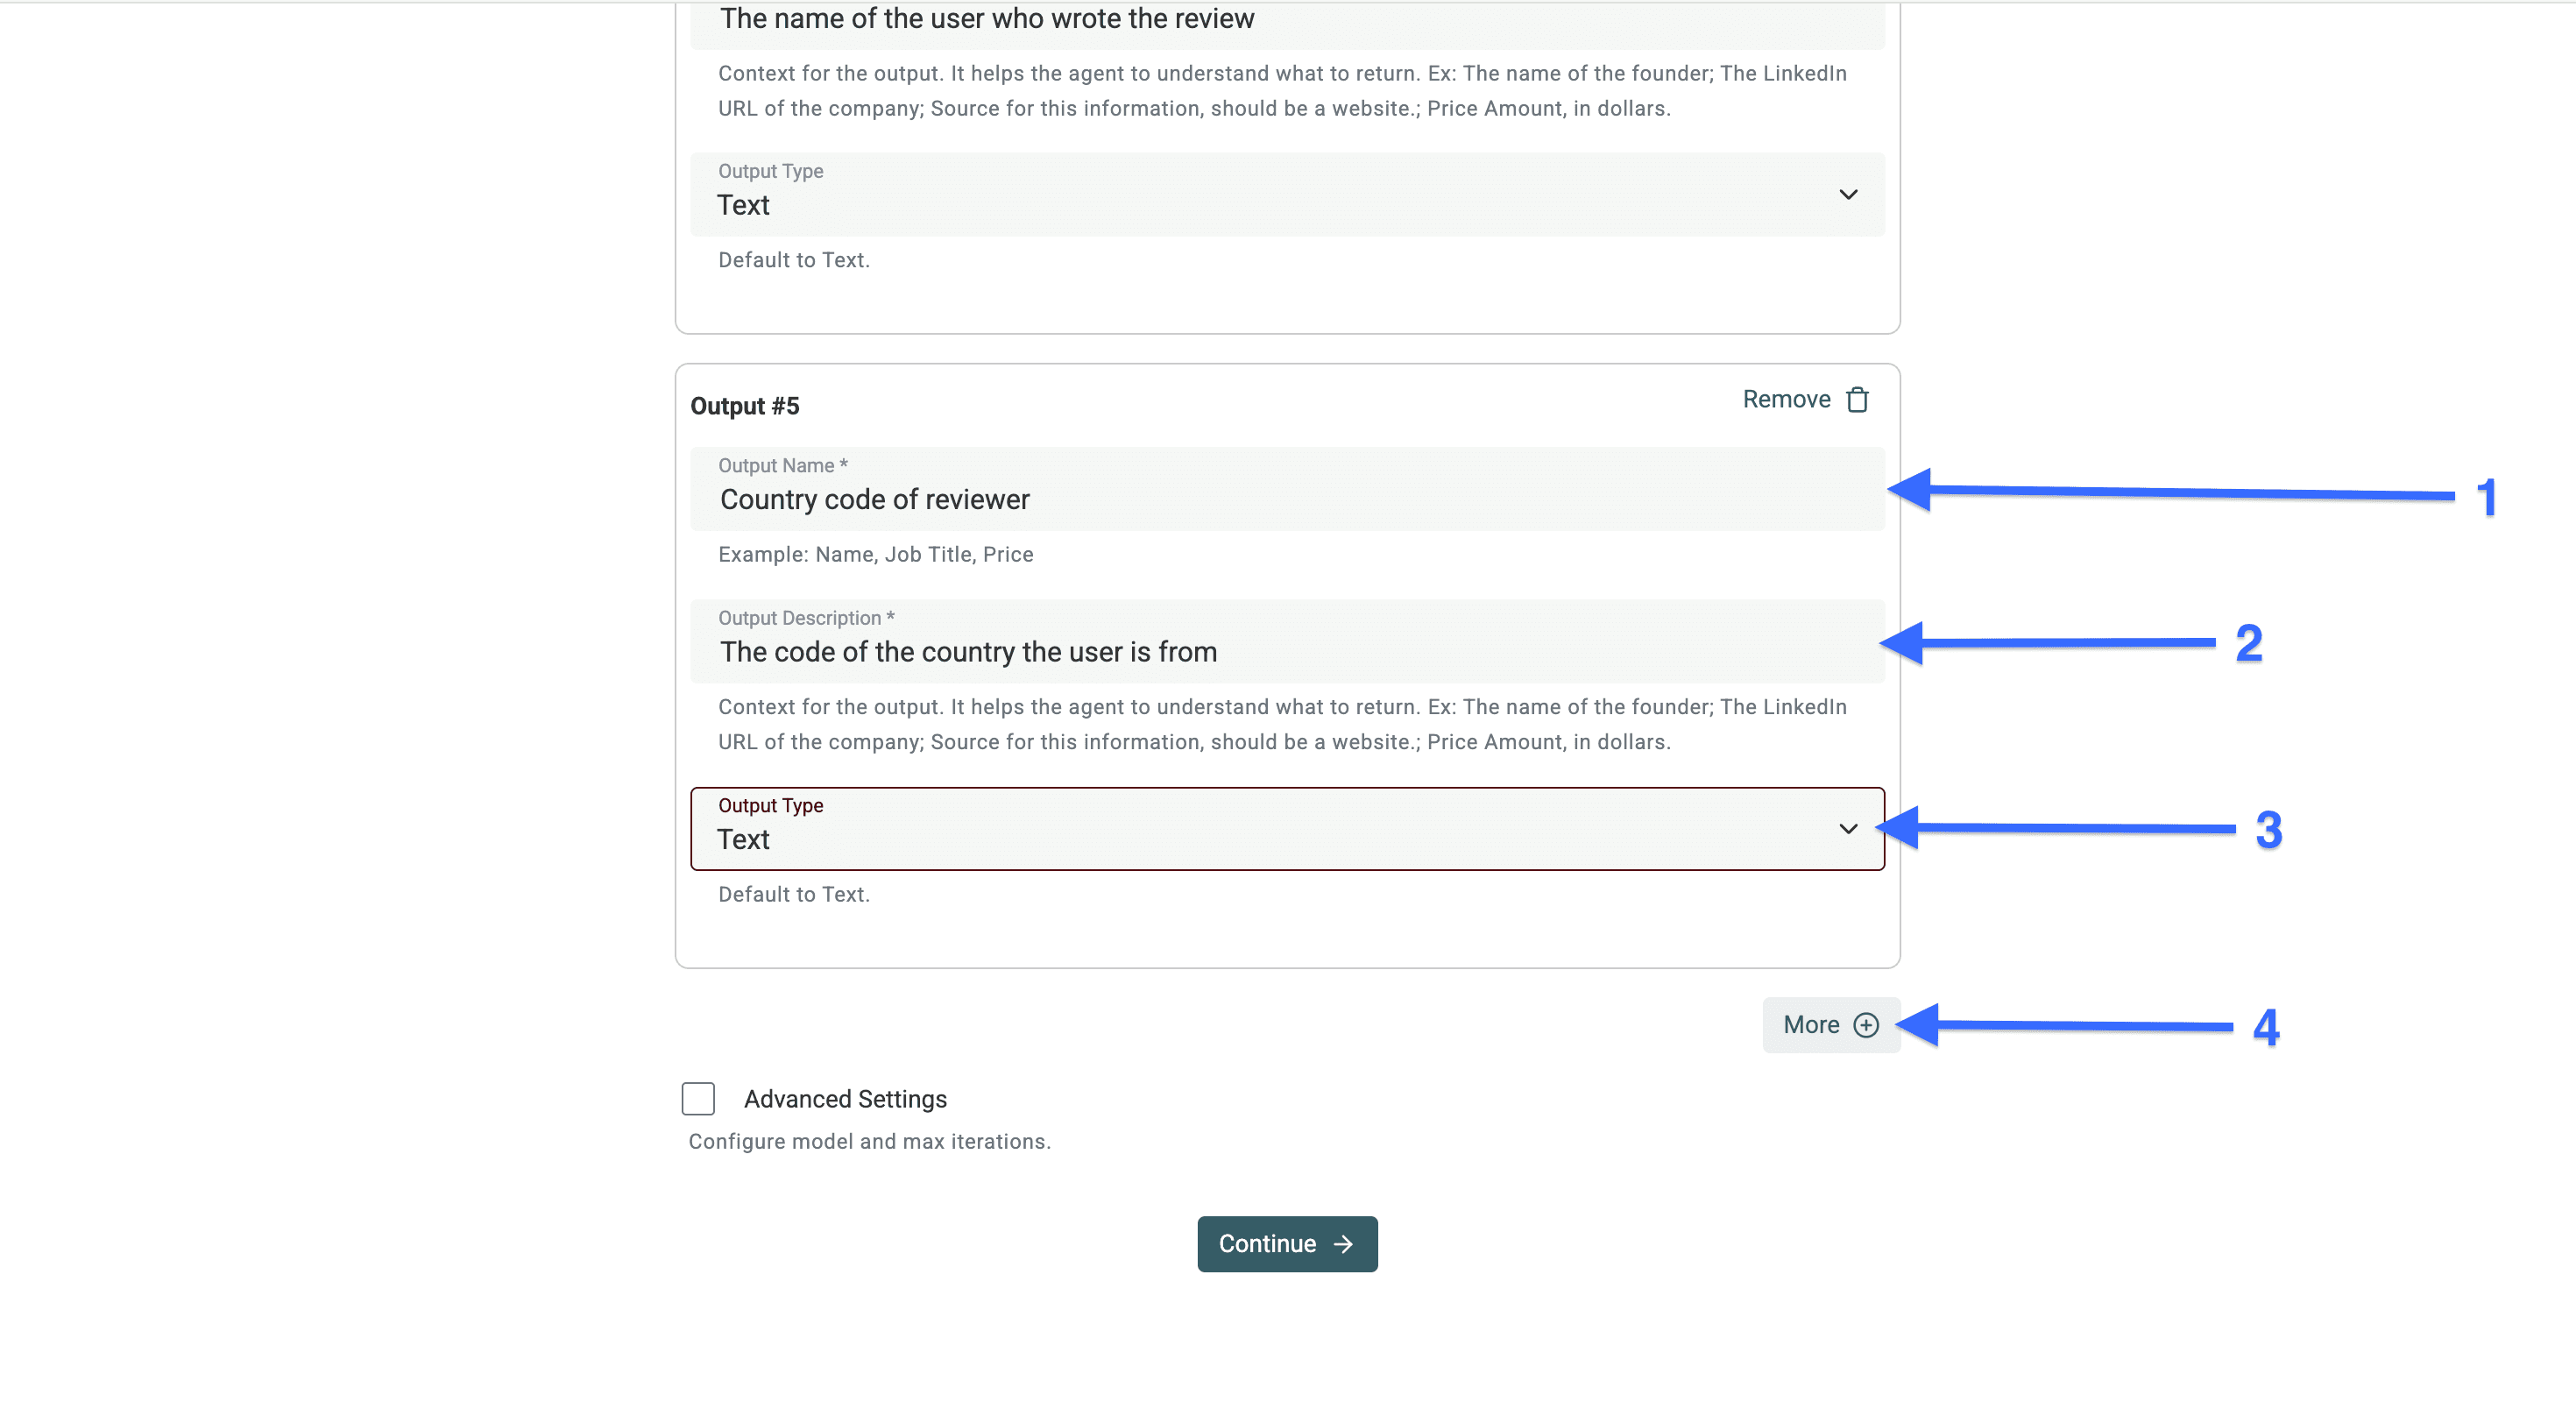Screen dimensions: 2576x1402
Task: Click the upper Output Type chevron arrow
Action: [x=1848, y=195]
